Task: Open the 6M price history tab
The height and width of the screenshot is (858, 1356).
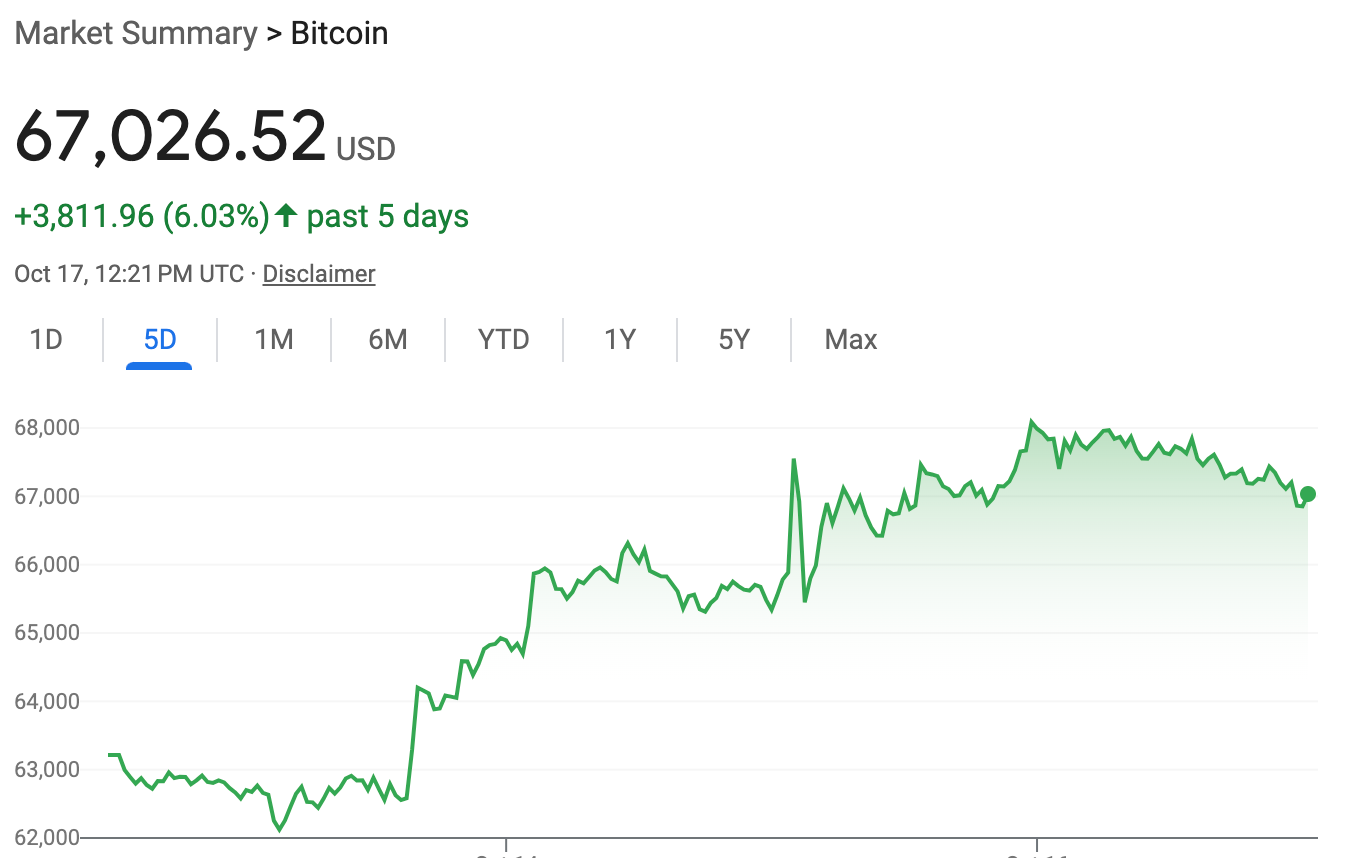Action: (388, 339)
